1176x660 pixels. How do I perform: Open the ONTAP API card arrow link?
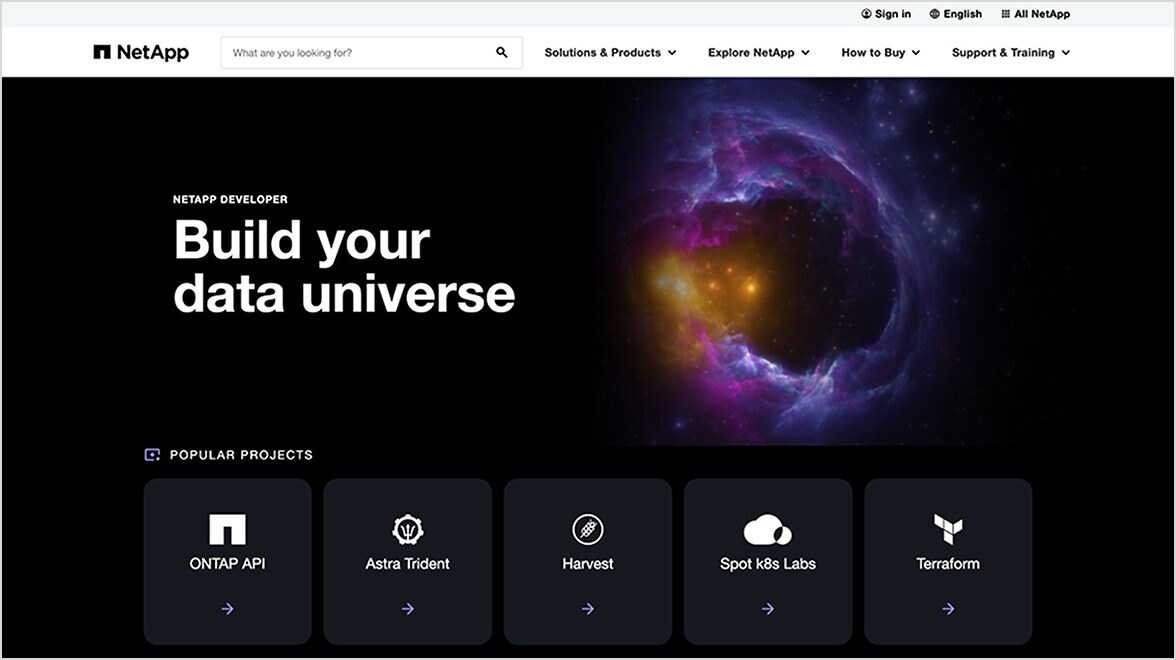(x=227, y=608)
